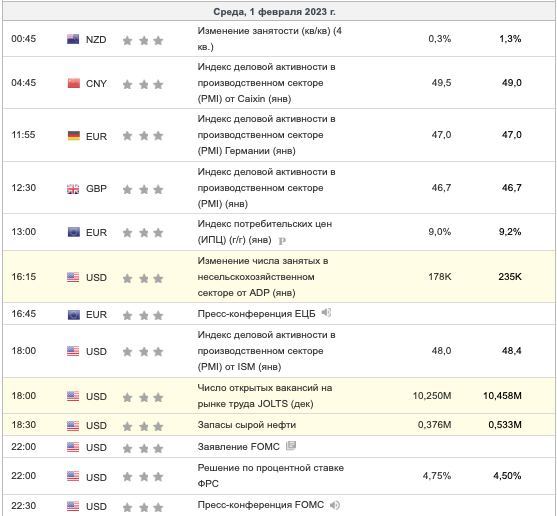Click speaker icon beside Пресс-конференция FOMC
The image size is (557, 516).
click(x=335, y=505)
